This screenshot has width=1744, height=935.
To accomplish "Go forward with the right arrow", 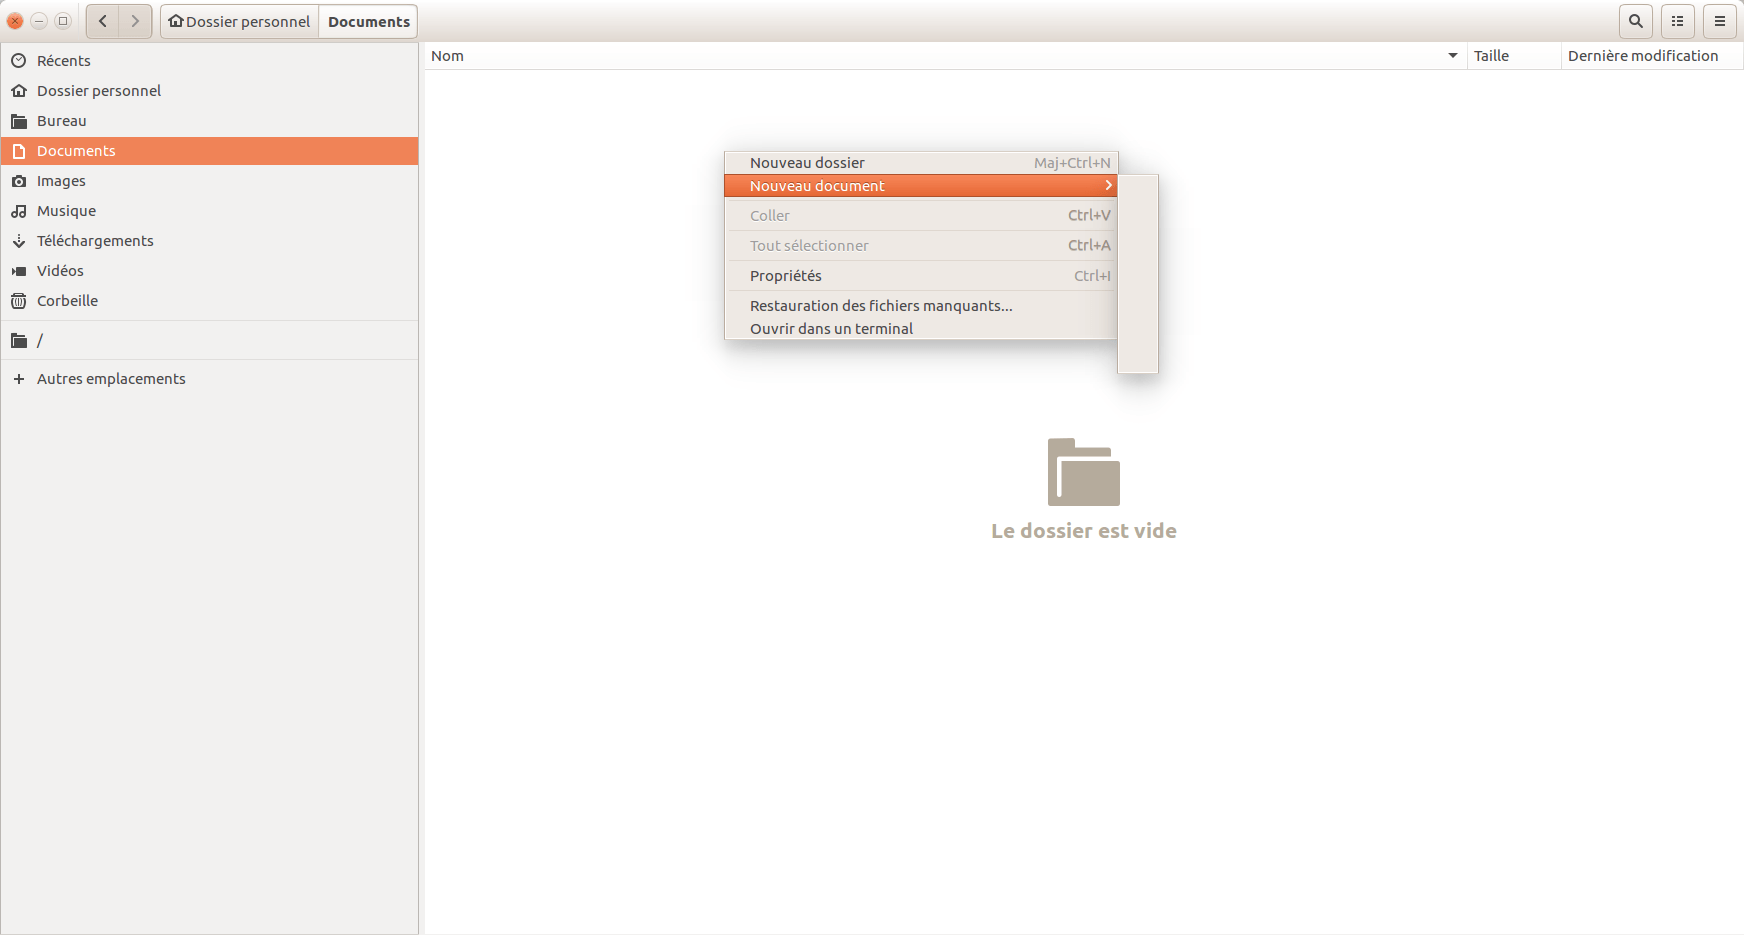I will click(x=135, y=21).
